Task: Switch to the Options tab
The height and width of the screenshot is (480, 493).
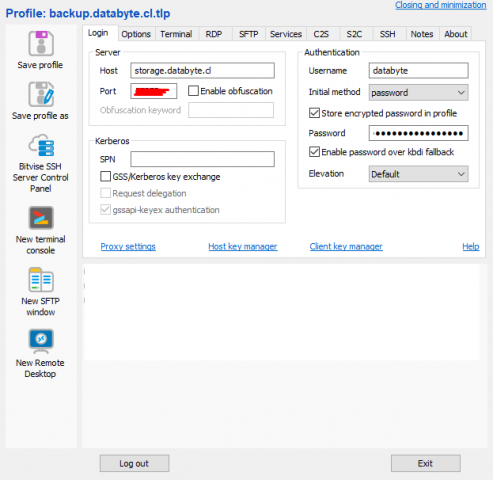Action: click(x=136, y=34)
